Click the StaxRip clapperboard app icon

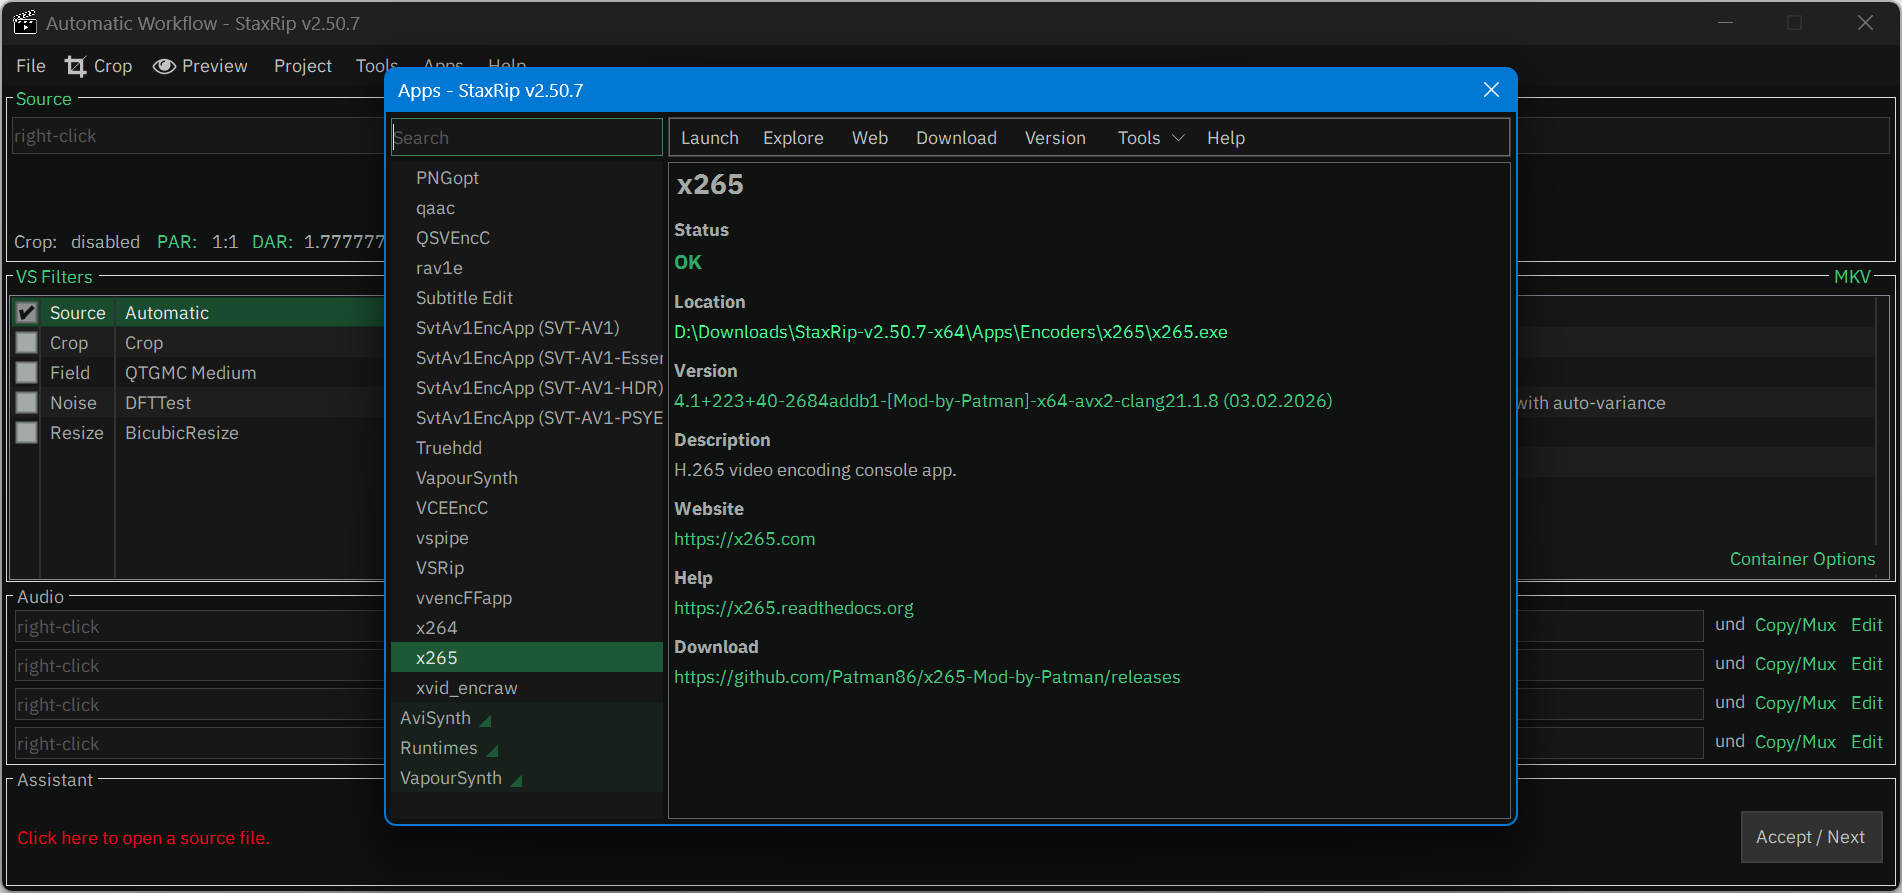pyautogui.click(x=25, y=23)
